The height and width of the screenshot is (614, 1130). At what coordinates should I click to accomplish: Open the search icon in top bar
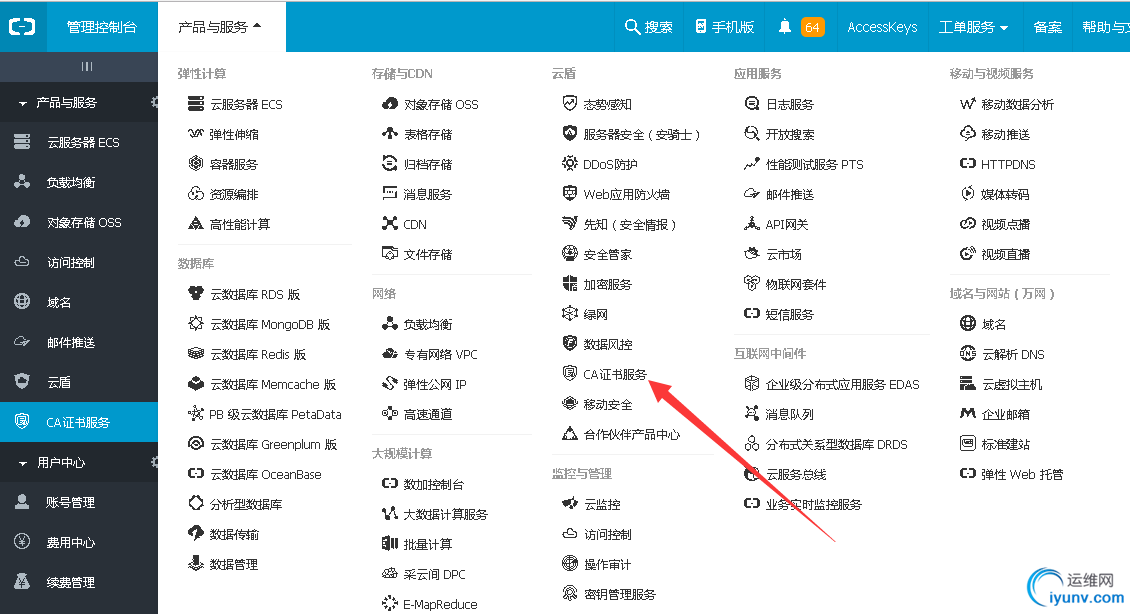(x=632, y=27)
